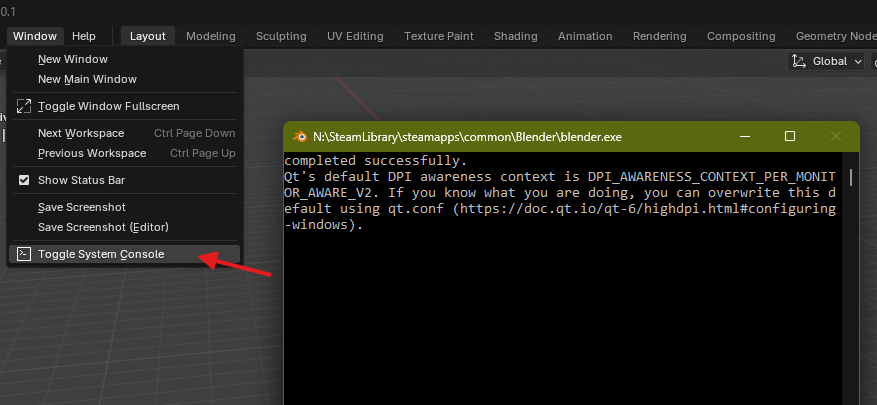
Task: Close the blender.exe console window
Action: 836,136
